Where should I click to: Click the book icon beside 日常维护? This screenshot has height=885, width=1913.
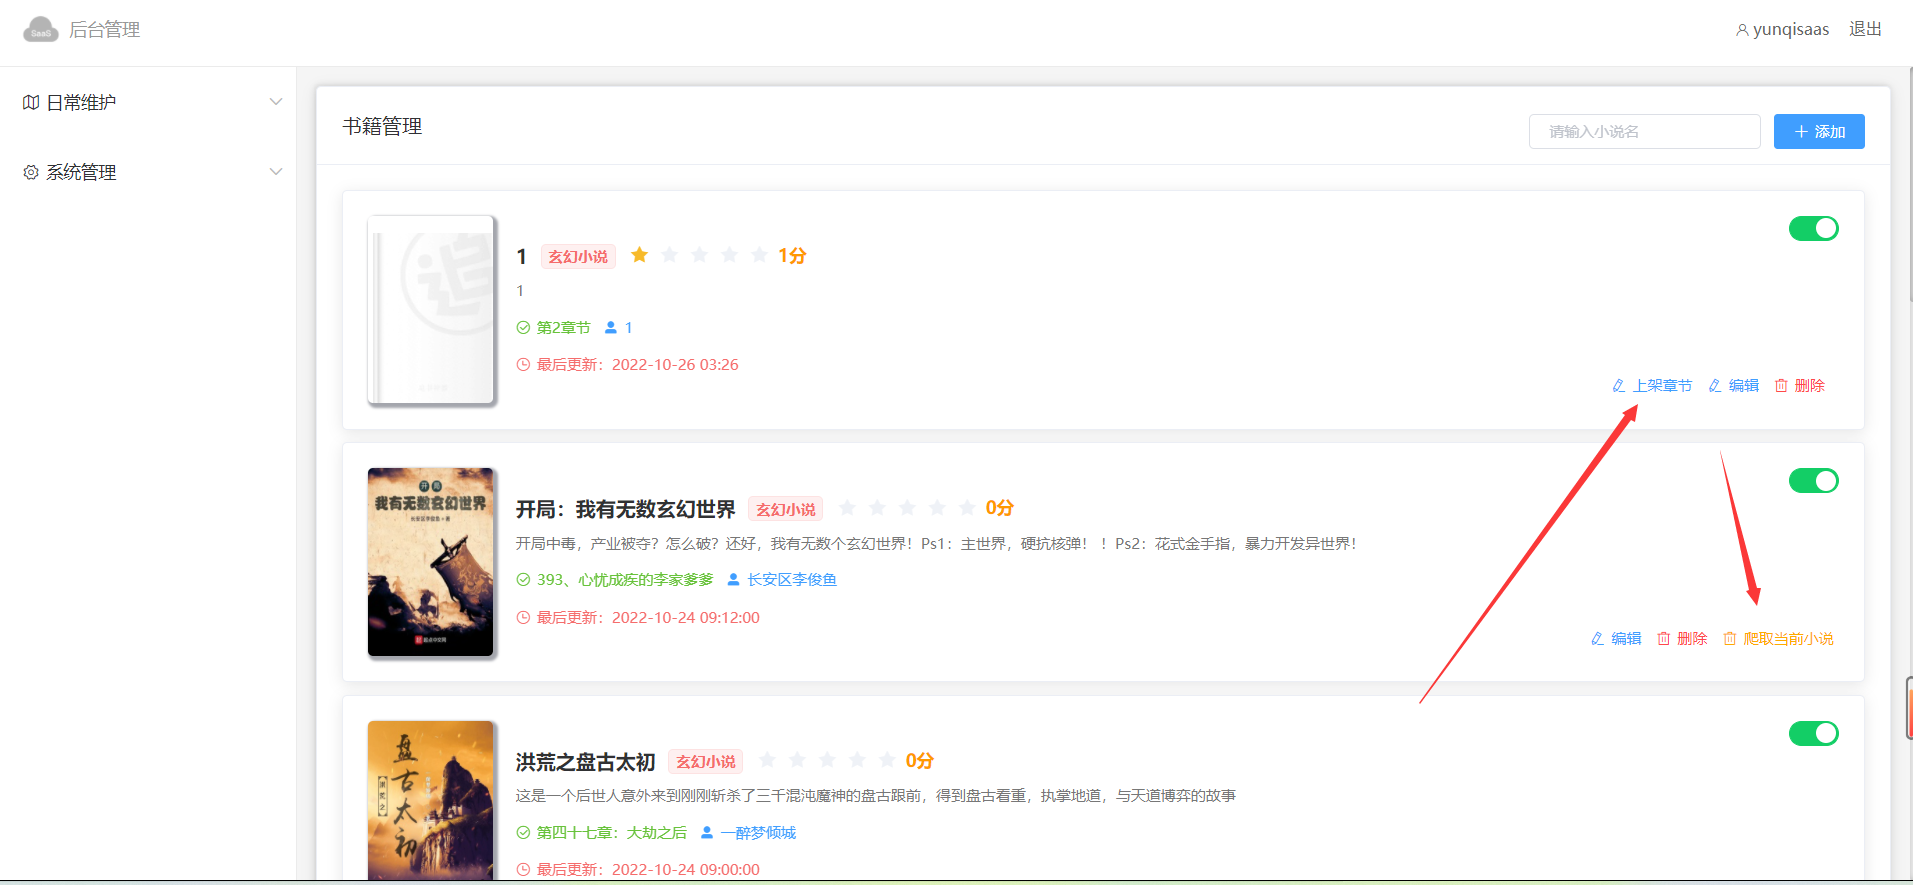click(31, 102)
